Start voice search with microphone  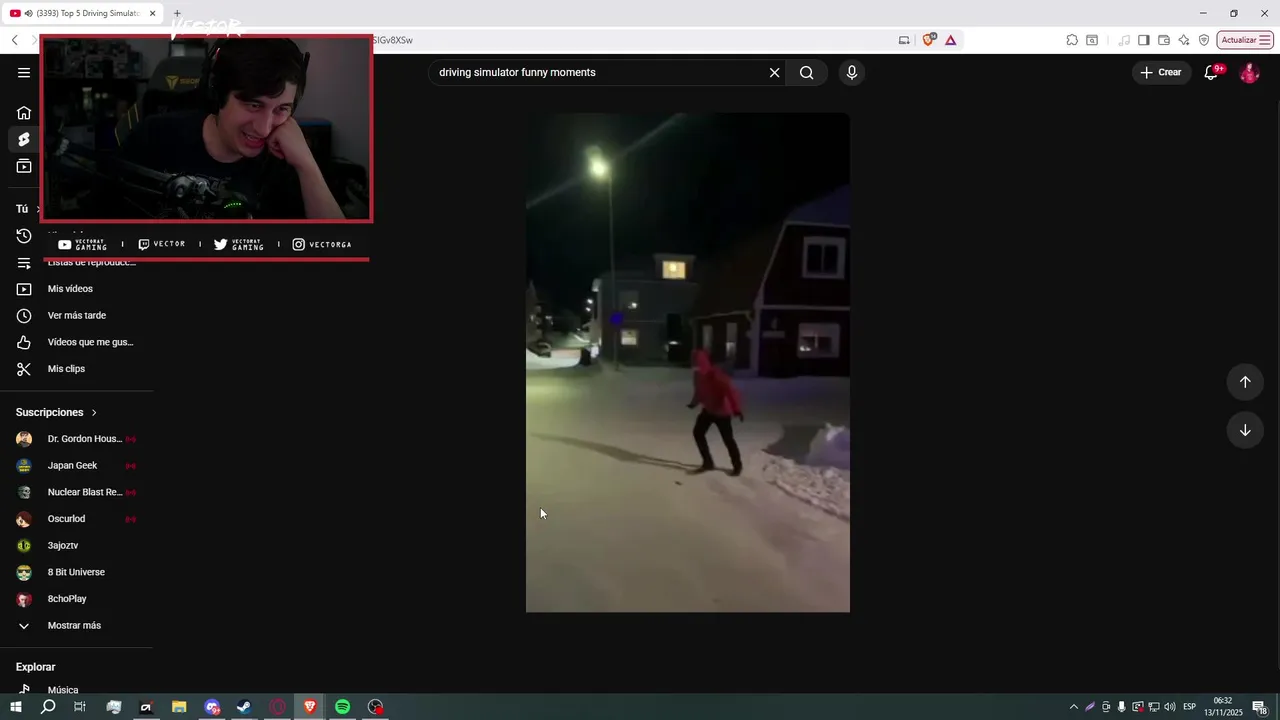click(851, 72)
